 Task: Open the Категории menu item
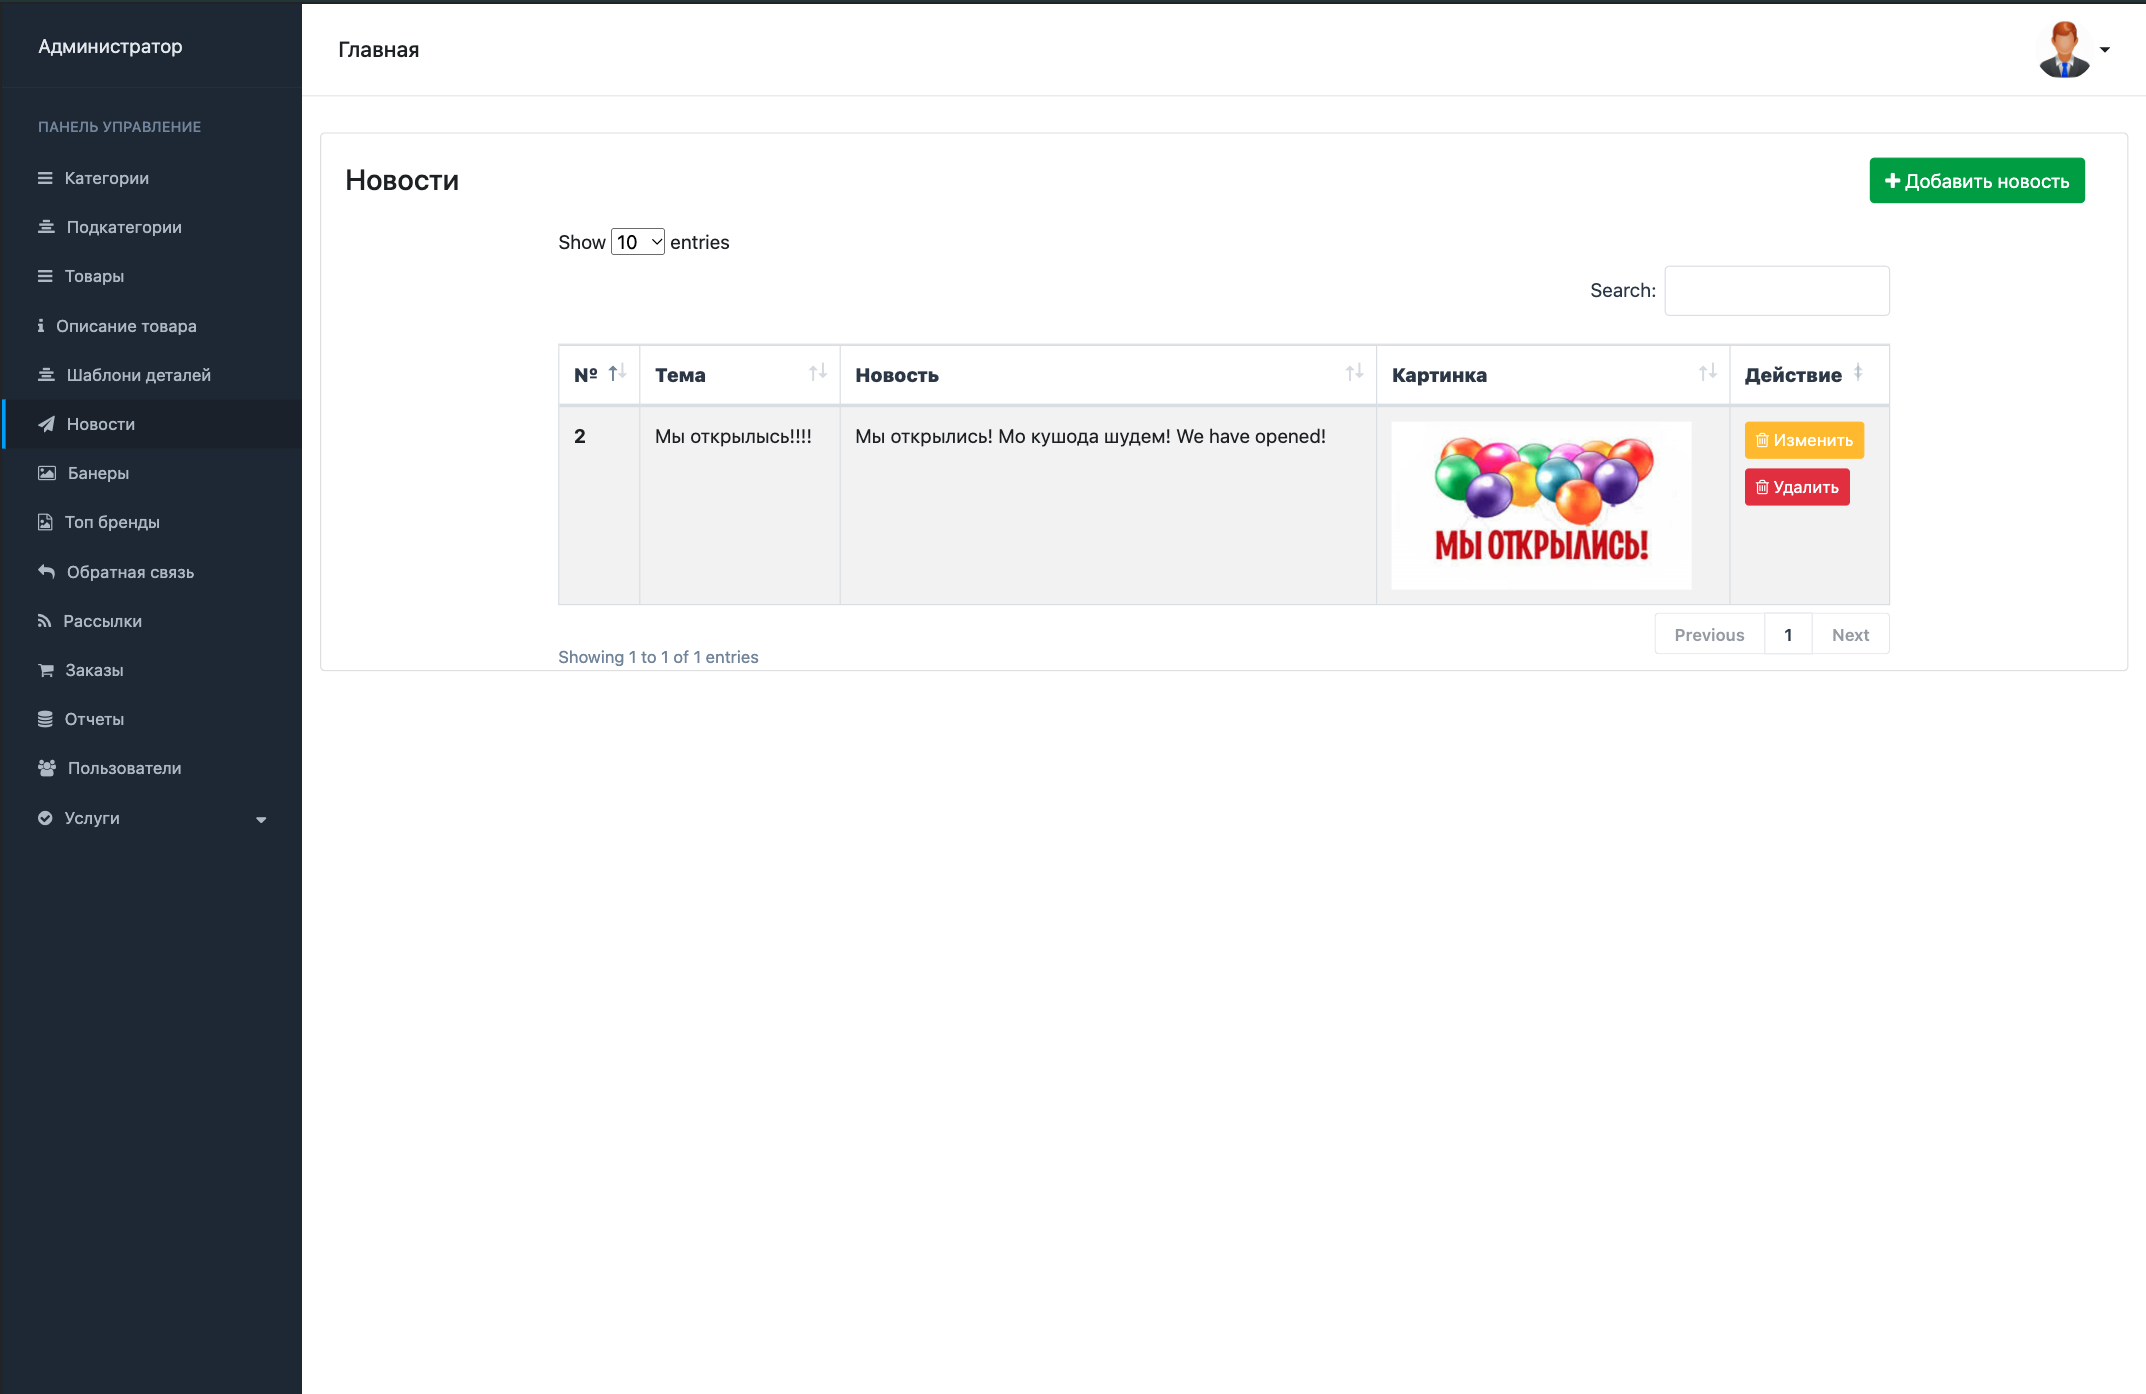tap(152, 178)
